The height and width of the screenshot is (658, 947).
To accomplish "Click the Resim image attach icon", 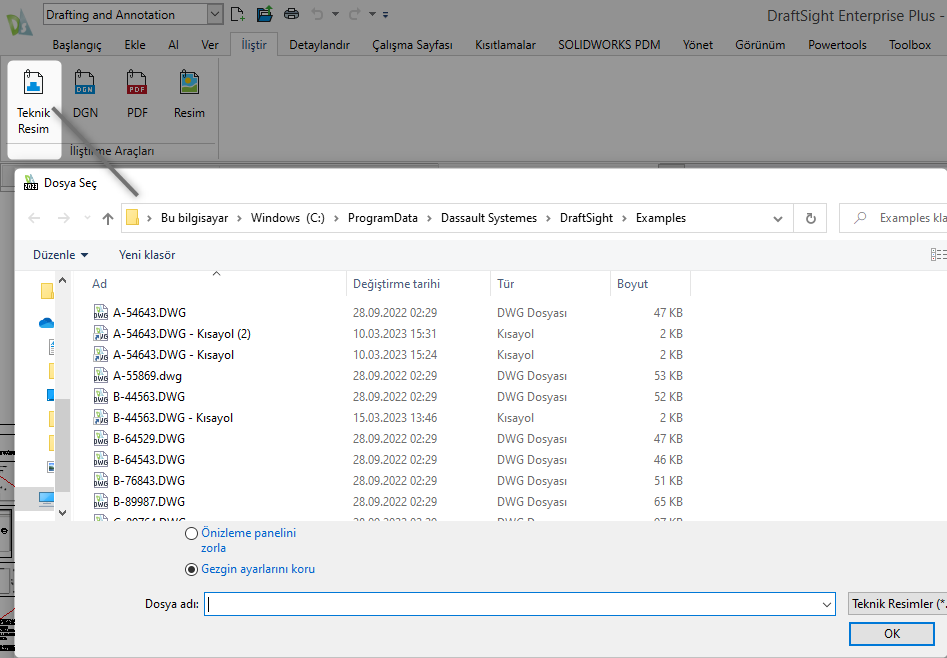I will (189, 83).
